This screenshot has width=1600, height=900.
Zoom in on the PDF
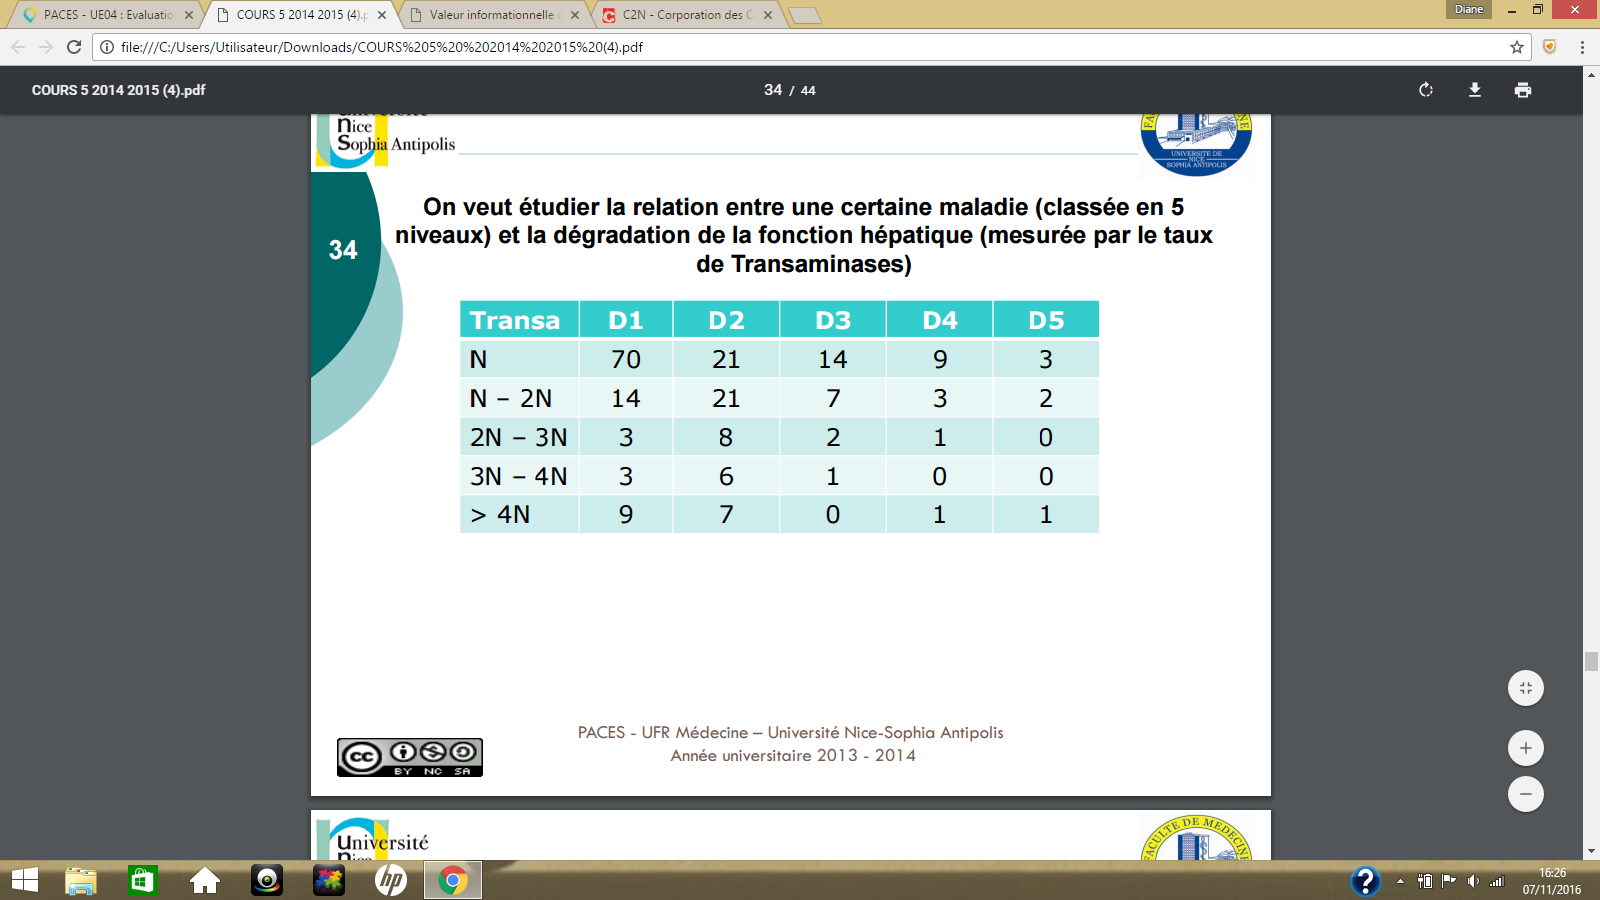pyautogui.click(x=1525, y=748)
